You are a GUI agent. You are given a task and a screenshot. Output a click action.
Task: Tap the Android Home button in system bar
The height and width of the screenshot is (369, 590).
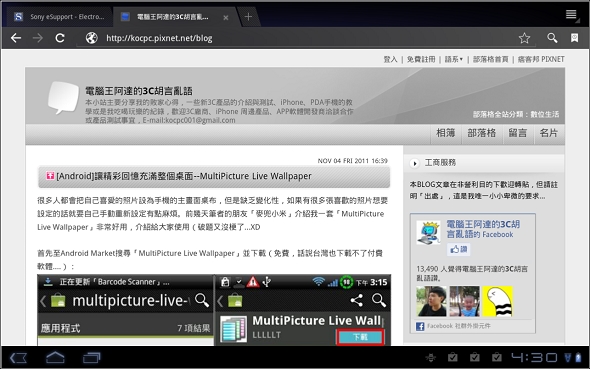[x=55, y=357]
